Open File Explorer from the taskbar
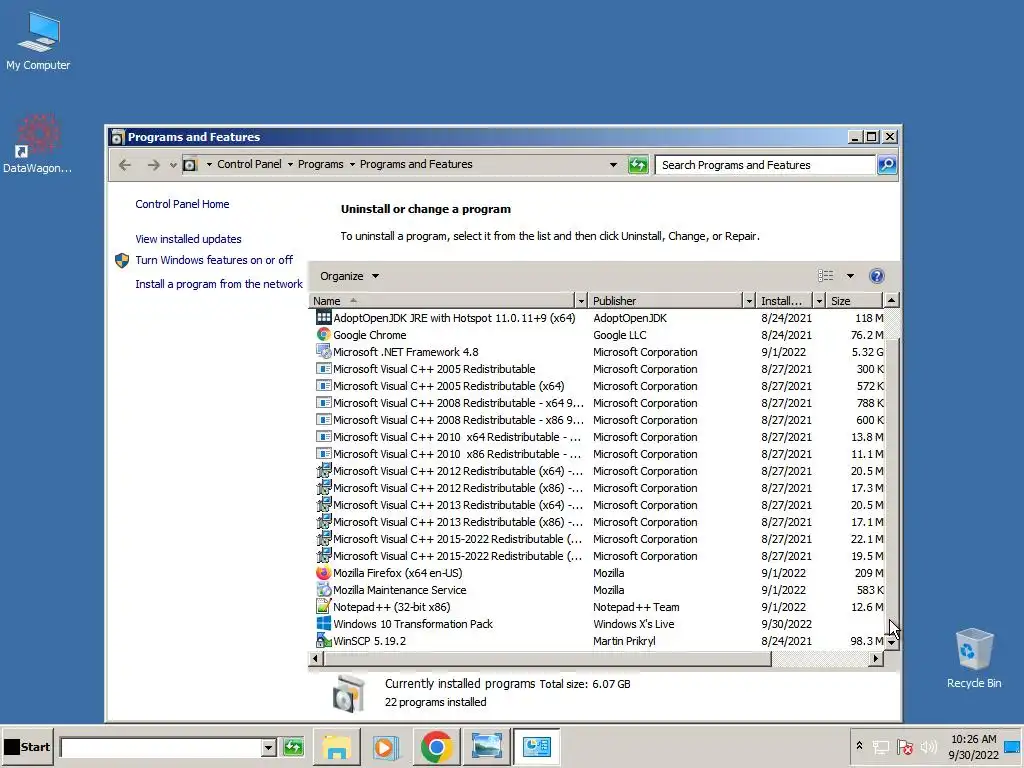 pos(336,746)
